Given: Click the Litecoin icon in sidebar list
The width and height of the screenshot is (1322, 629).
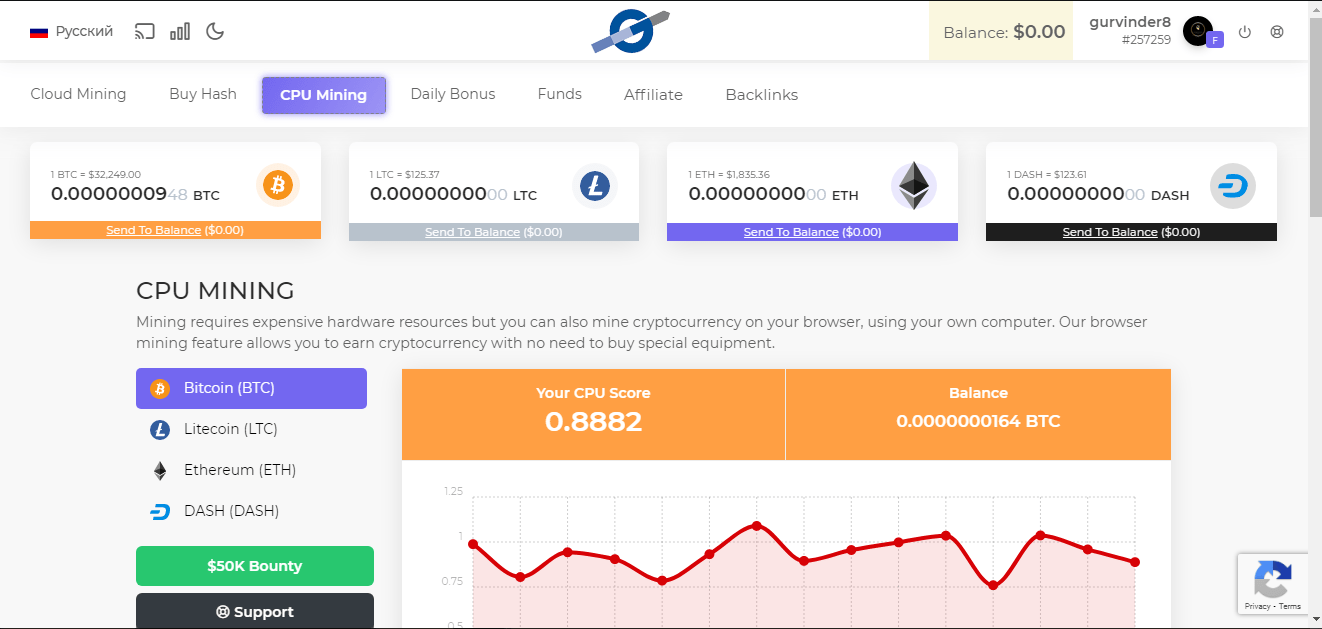Looking at the screenshot, I should coord(160,430).
